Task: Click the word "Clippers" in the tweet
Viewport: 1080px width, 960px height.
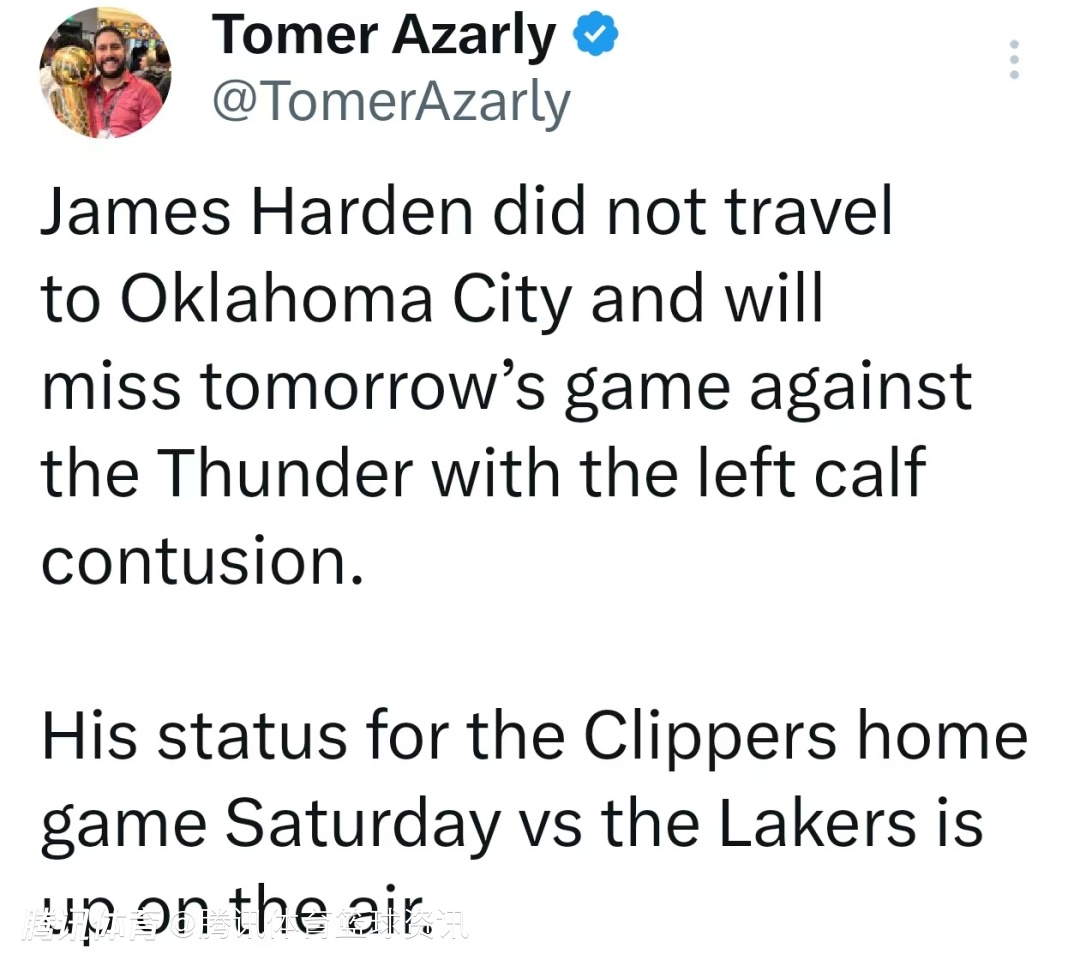Action: 710,737
